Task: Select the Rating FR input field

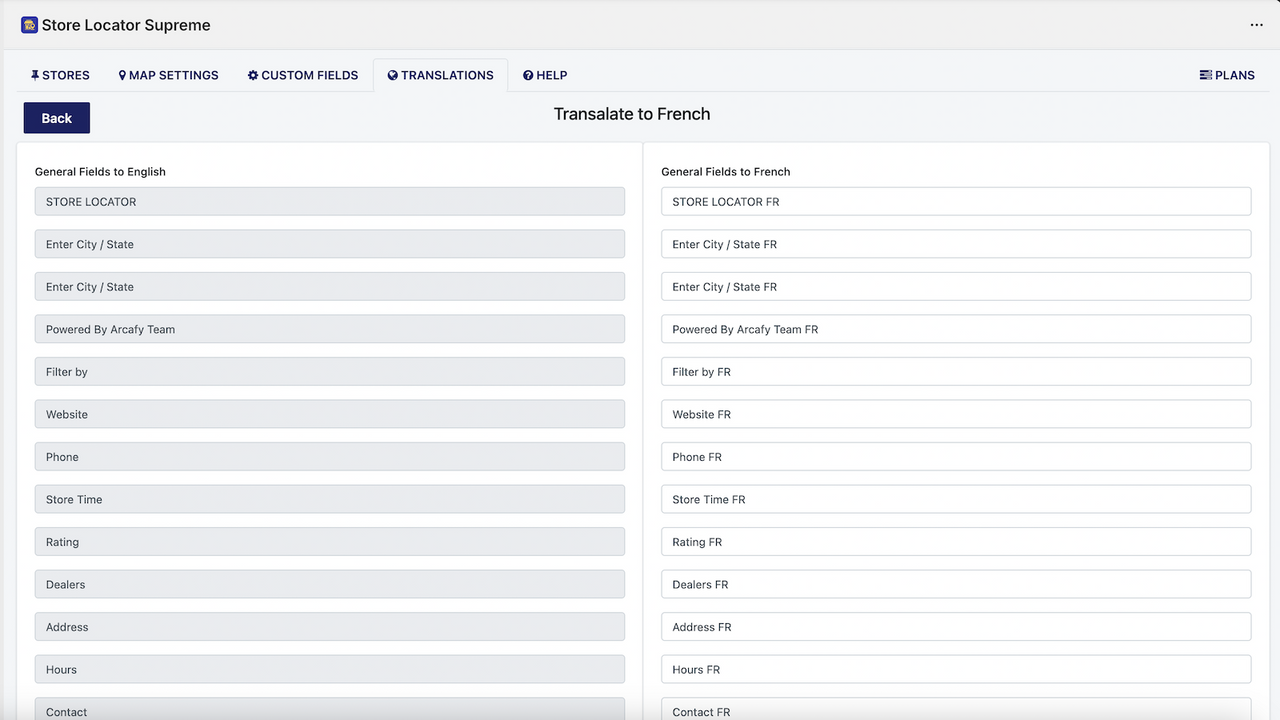Action: click(x=956, y=541)
